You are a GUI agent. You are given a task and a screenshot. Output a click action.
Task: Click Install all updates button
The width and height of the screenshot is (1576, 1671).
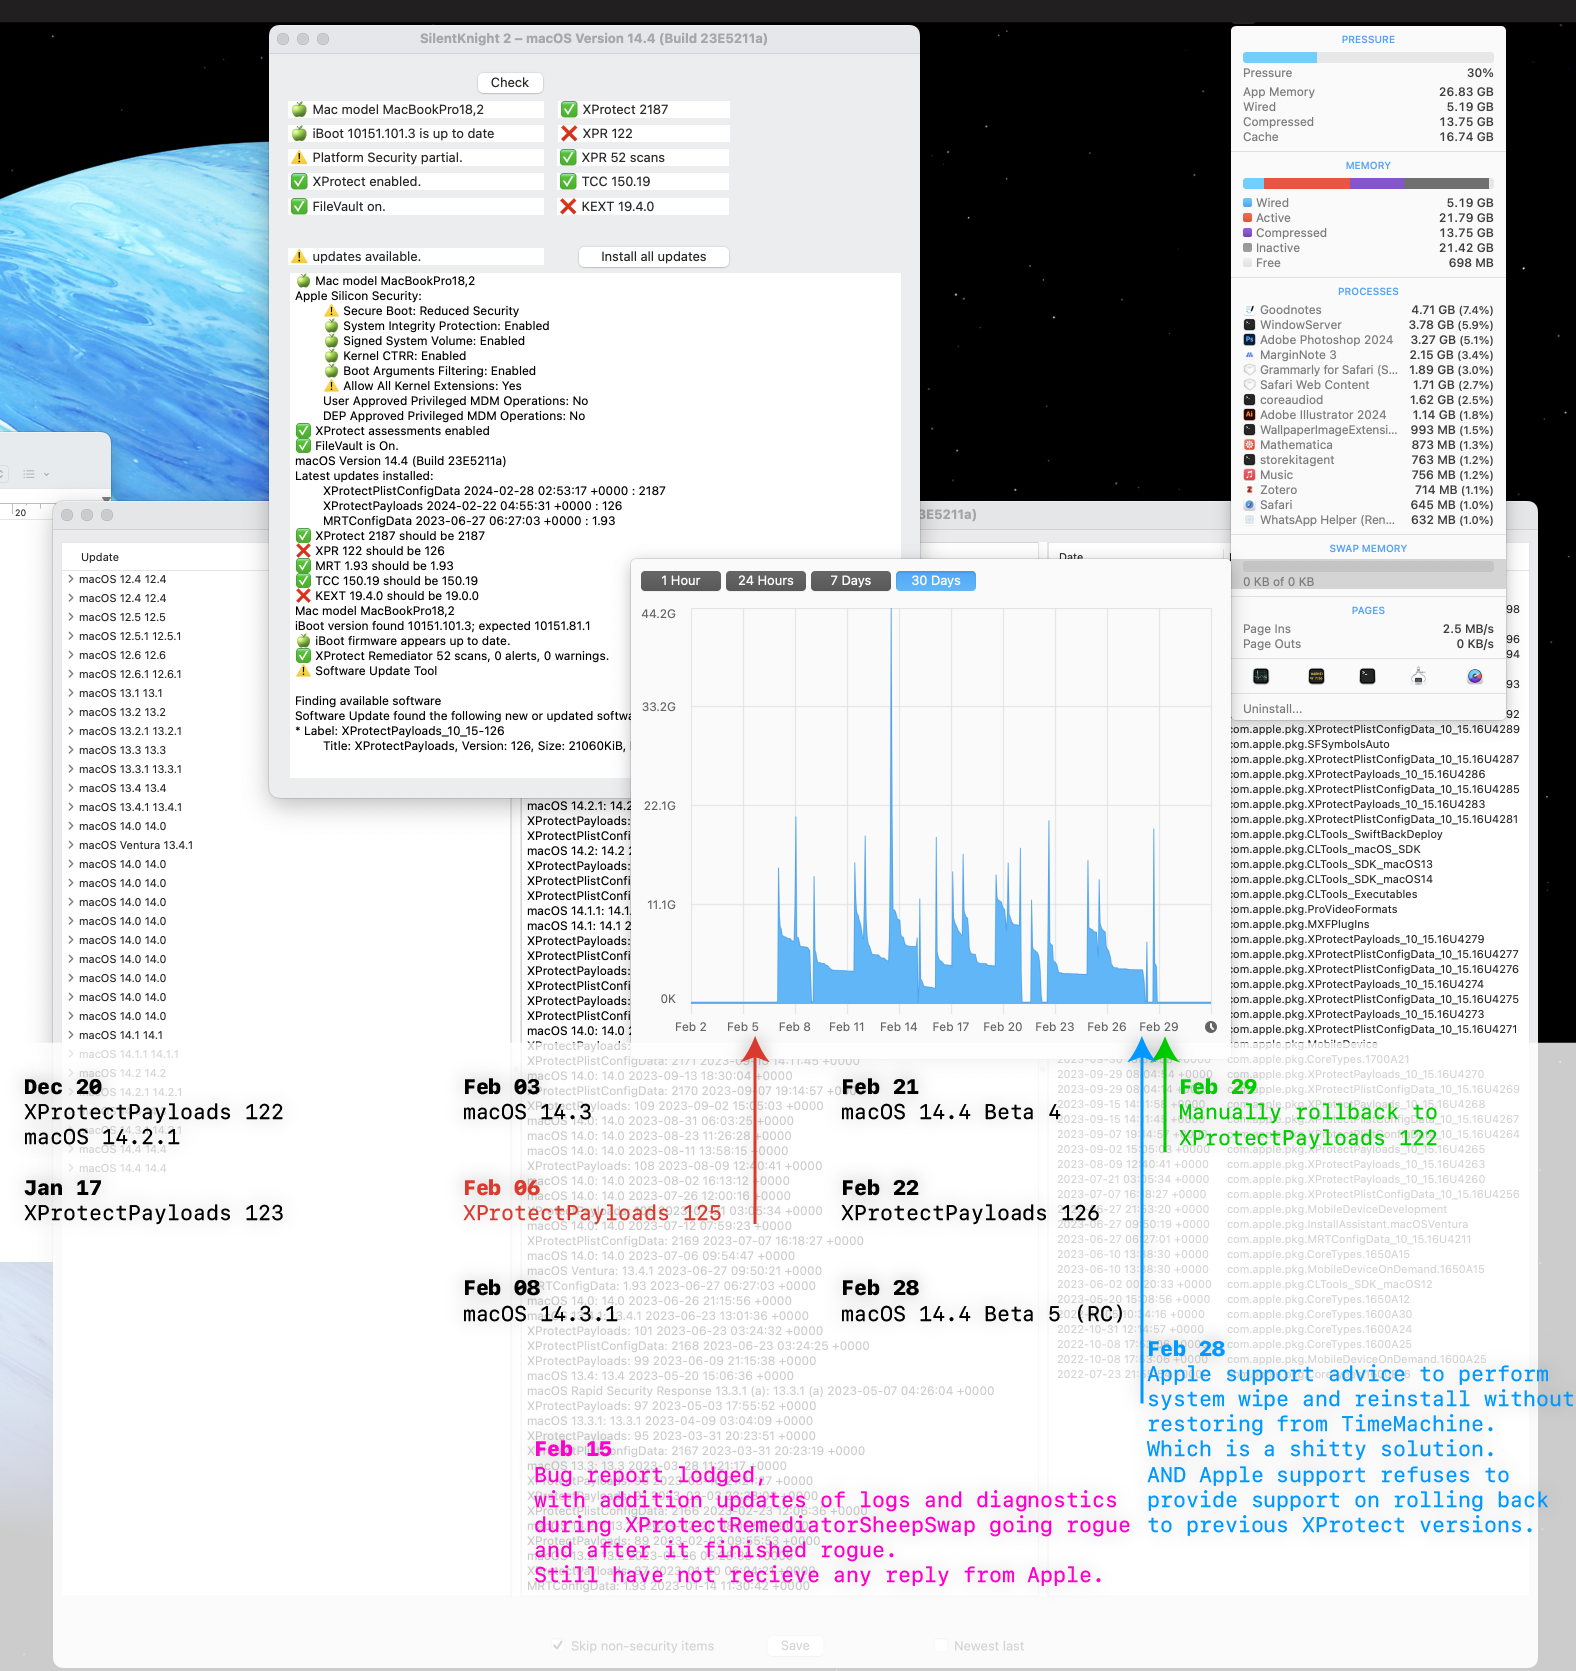[654, 257]
